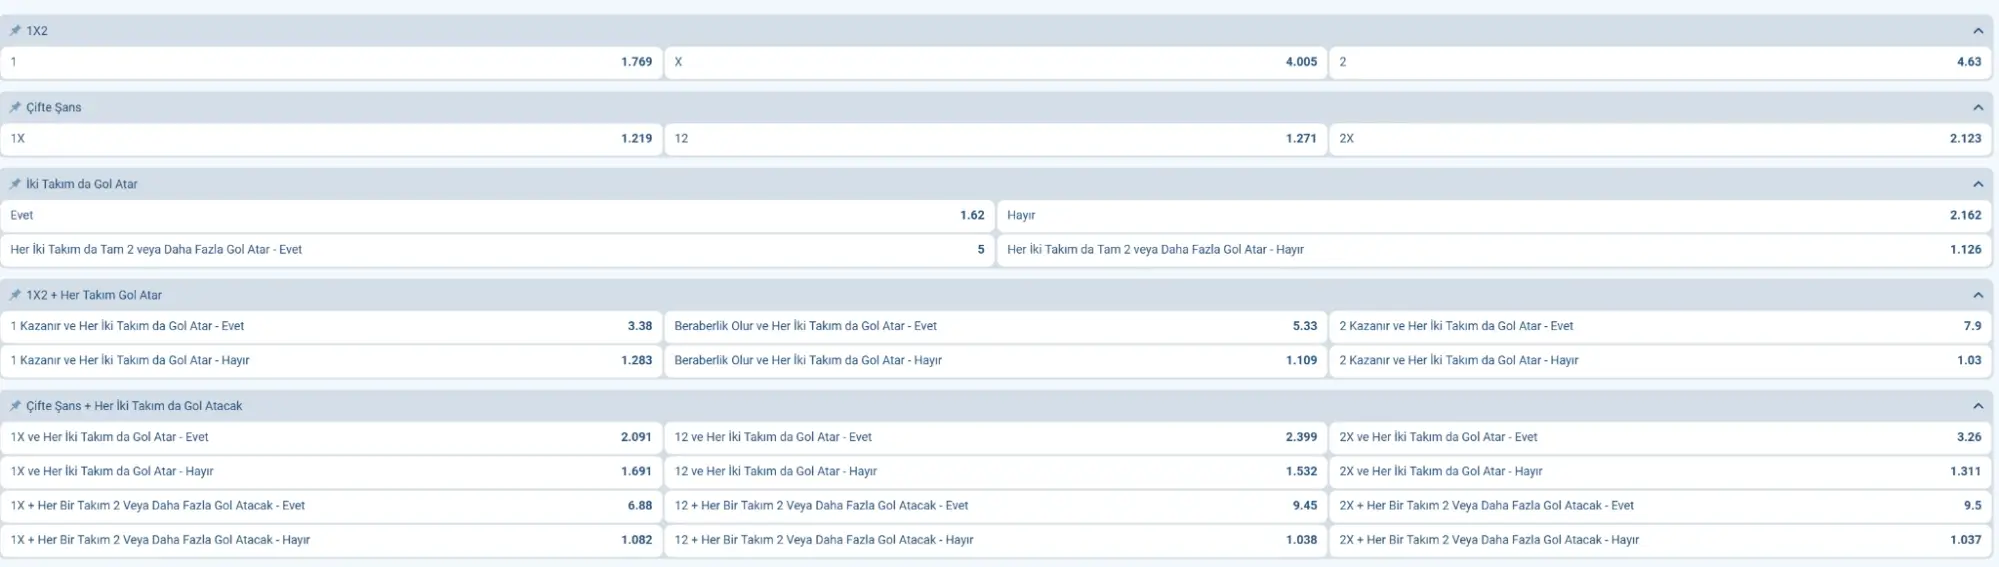Screen dimensions: 1999x568
Task: Pick away win at 4.63
Action: (x=1660, y=62)
